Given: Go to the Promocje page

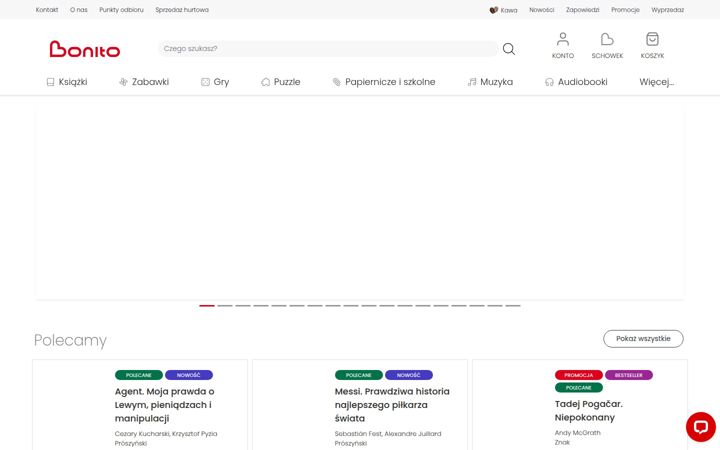Looking at the screenshot, I should point(625,10).
